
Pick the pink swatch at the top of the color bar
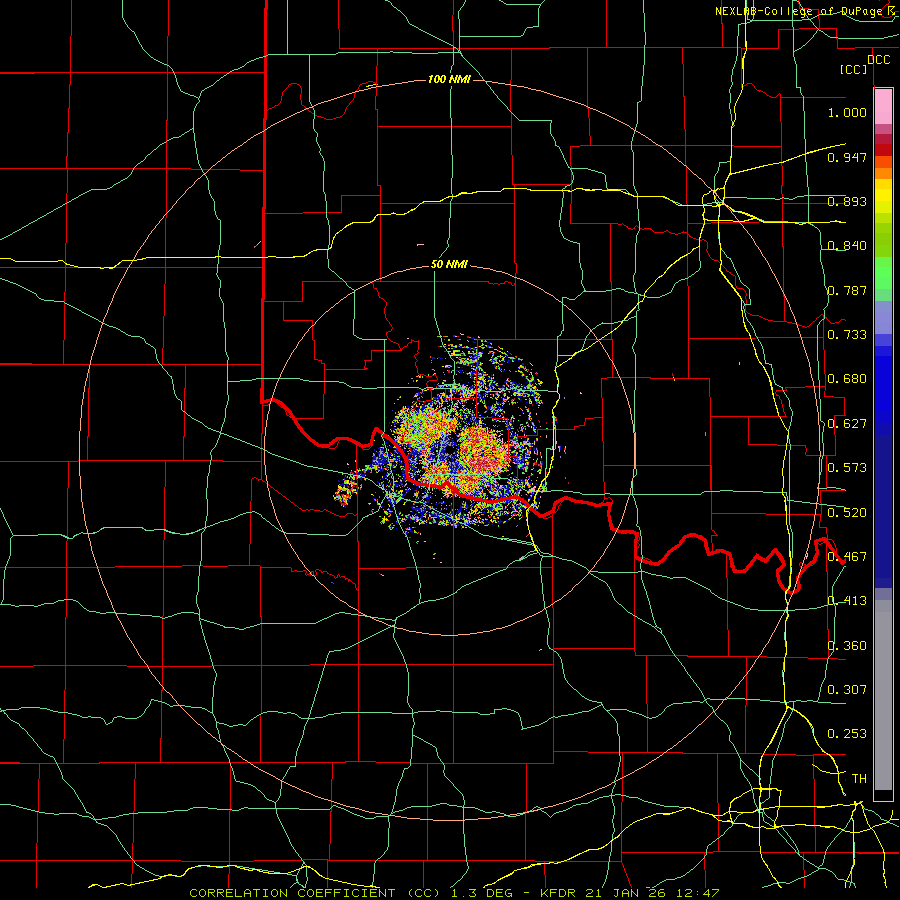point(883,107)
